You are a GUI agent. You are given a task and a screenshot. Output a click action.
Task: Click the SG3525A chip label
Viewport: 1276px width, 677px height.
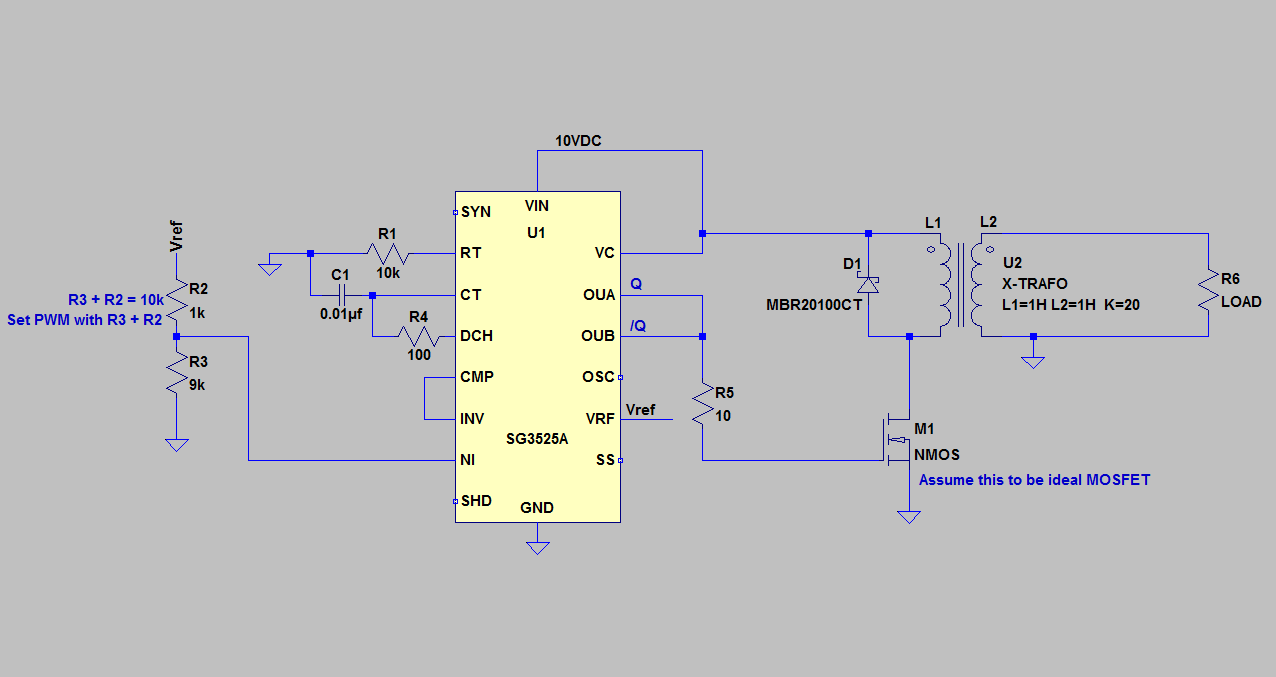tap(537, 438)
